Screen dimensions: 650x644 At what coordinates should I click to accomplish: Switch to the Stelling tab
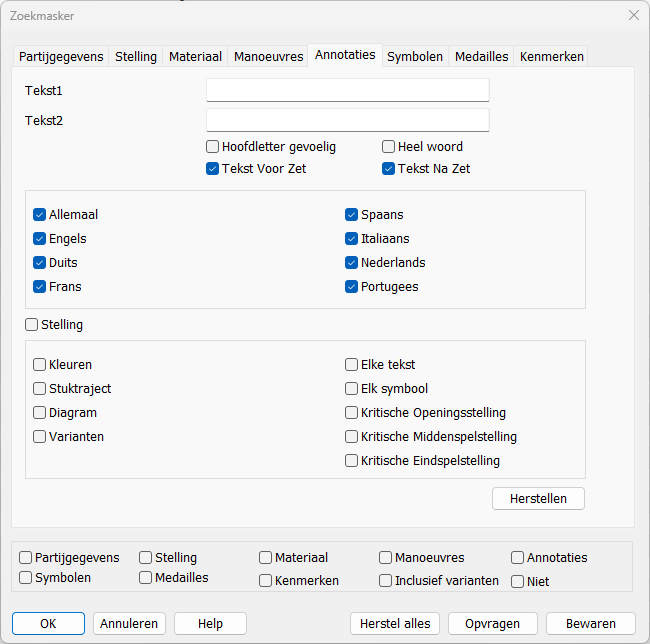pos(136,56)
